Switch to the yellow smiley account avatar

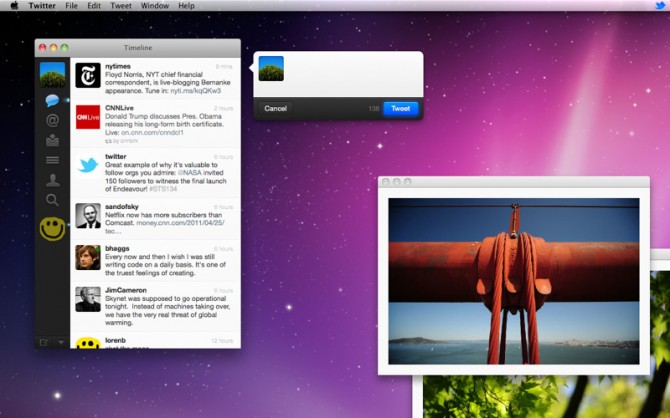(x=52, y=229)
